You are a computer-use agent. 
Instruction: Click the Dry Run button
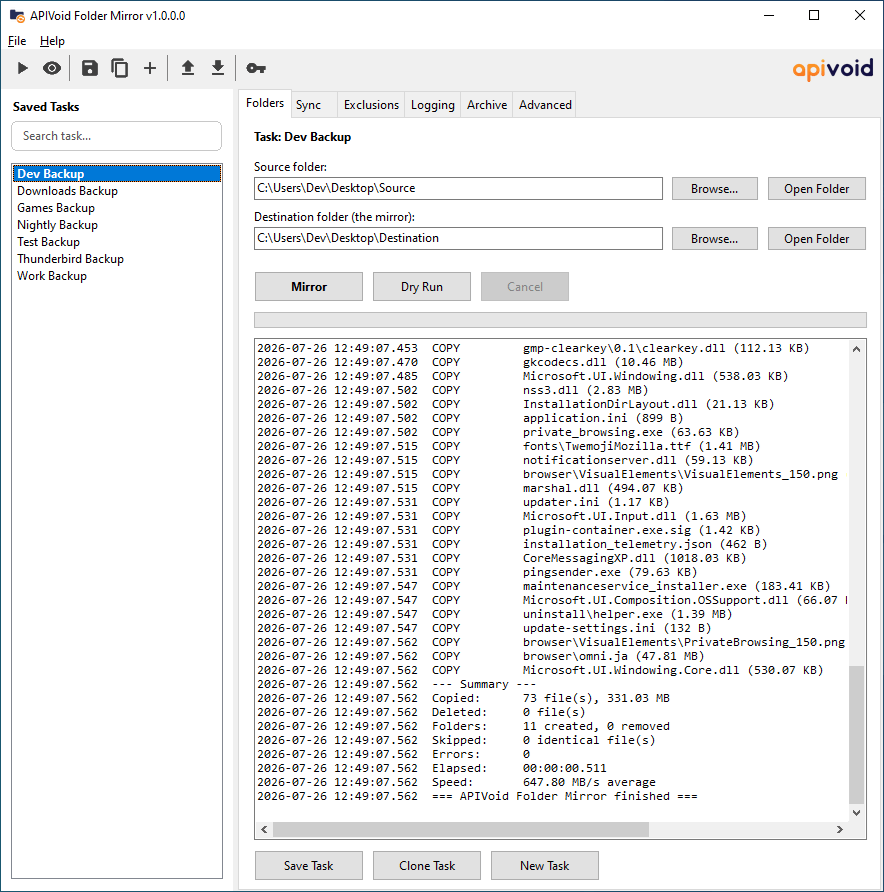click(422, 287)
